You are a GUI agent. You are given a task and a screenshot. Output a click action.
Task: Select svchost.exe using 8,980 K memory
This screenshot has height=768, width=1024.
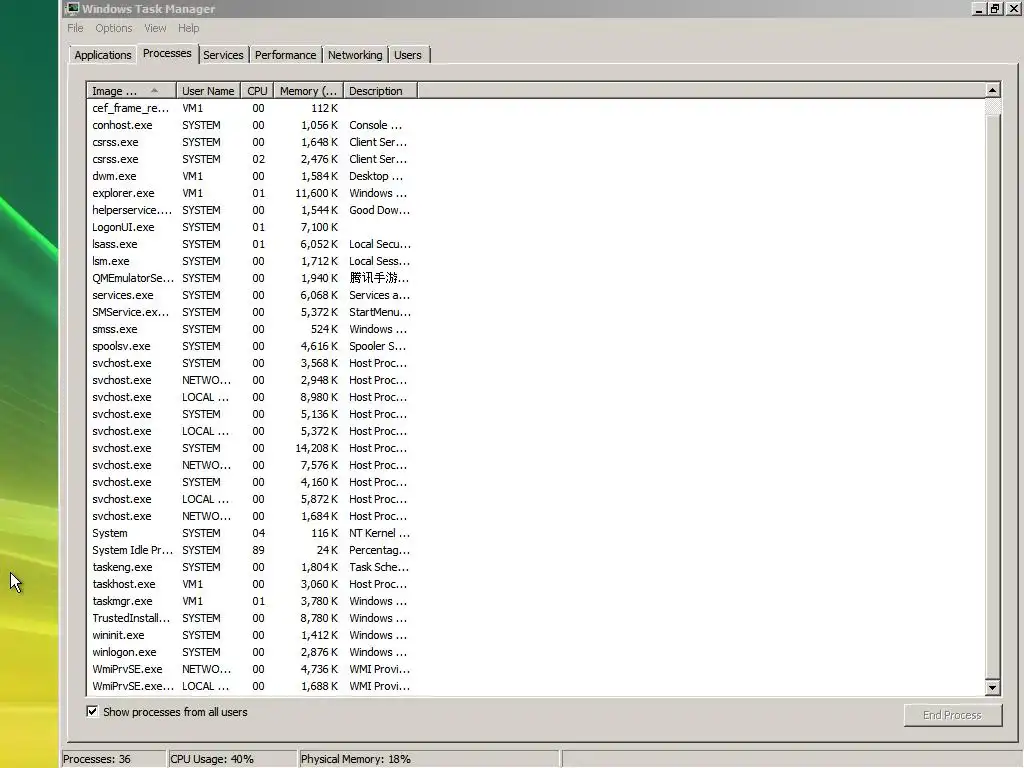pyautogui.click(x=251, y=397)
